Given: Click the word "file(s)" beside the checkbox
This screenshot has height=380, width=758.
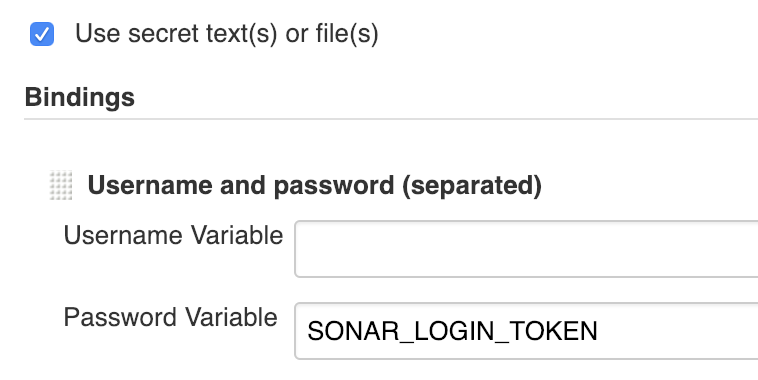Looking at the screenshot, I should (x=347, y=34).
